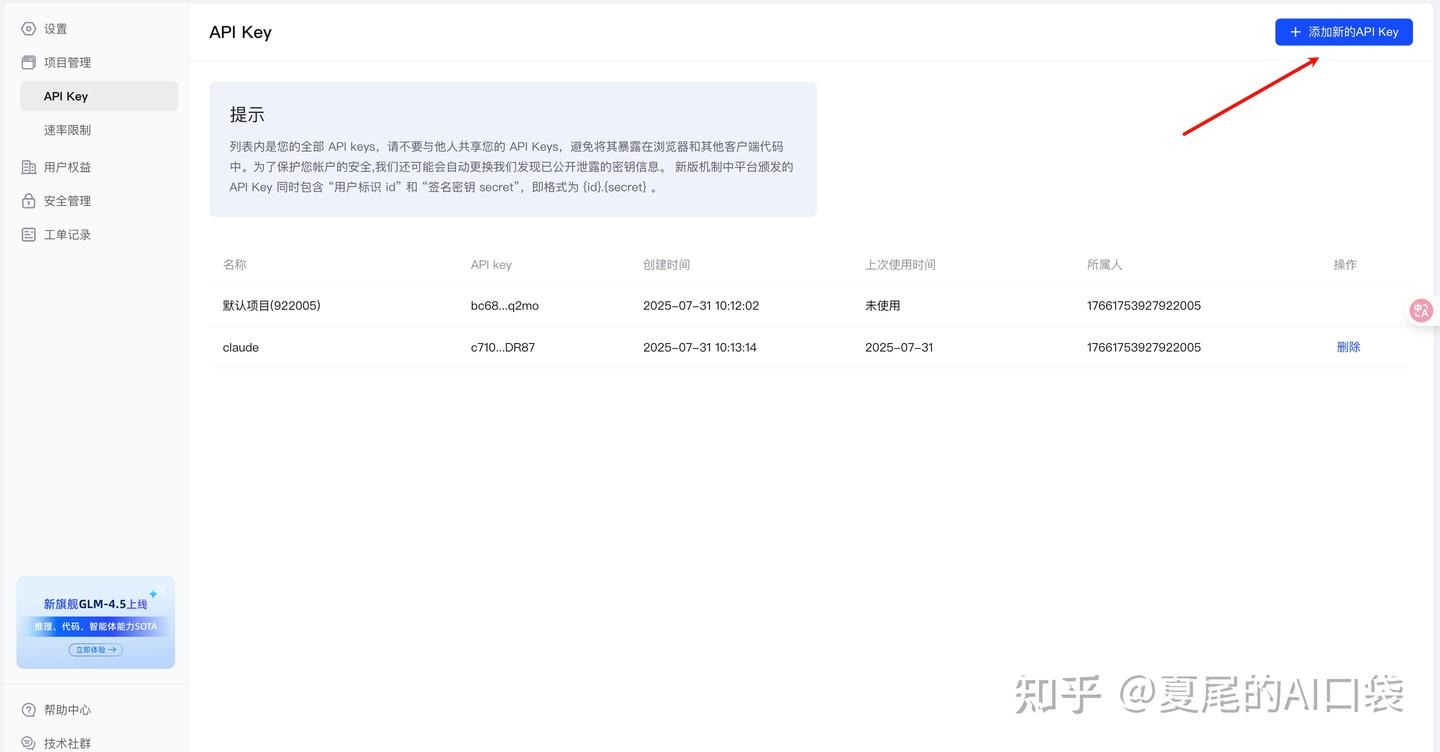Click the 名称 column header
The width and height of the screenshot is (1440, 752).
click(234, 264)
